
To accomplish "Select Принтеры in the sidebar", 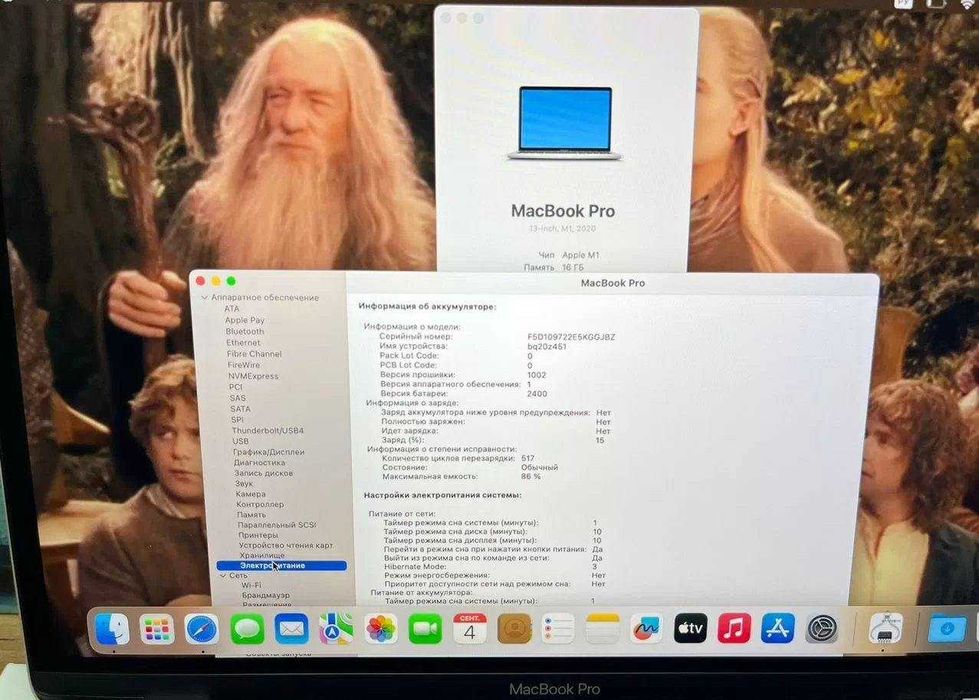I will 258,535.
